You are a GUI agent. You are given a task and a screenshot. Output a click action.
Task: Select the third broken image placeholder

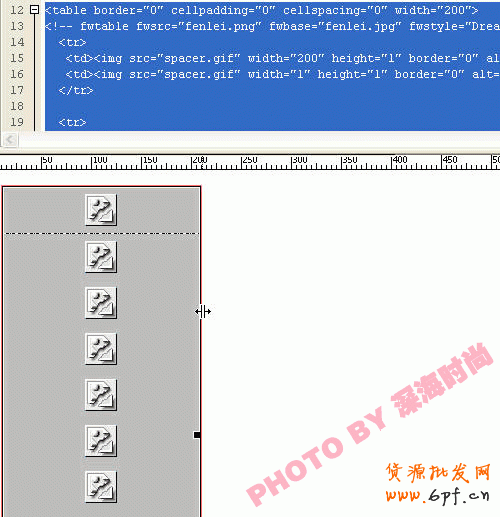tap(101, 303)
